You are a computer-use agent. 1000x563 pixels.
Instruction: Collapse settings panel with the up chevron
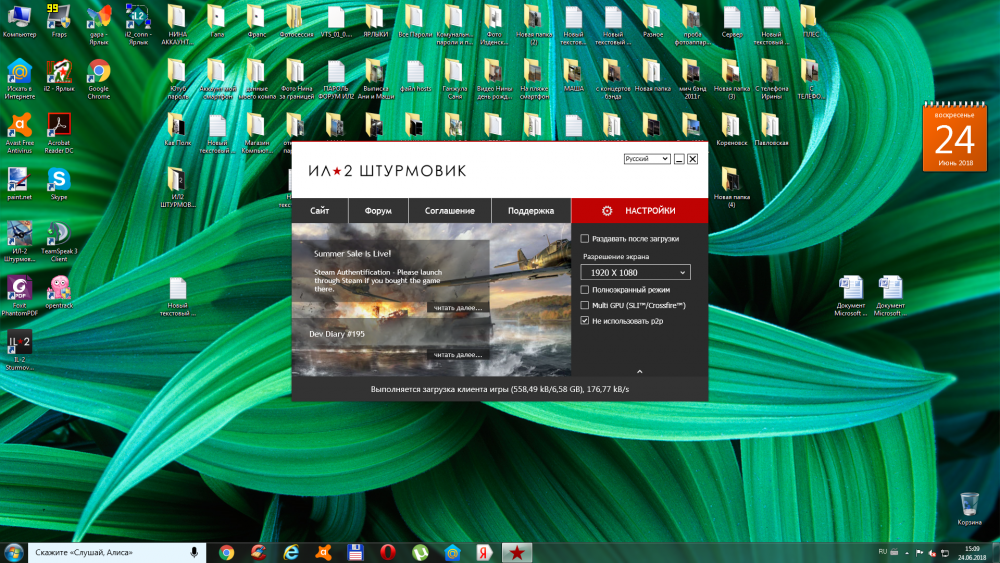tap(639, 371)
